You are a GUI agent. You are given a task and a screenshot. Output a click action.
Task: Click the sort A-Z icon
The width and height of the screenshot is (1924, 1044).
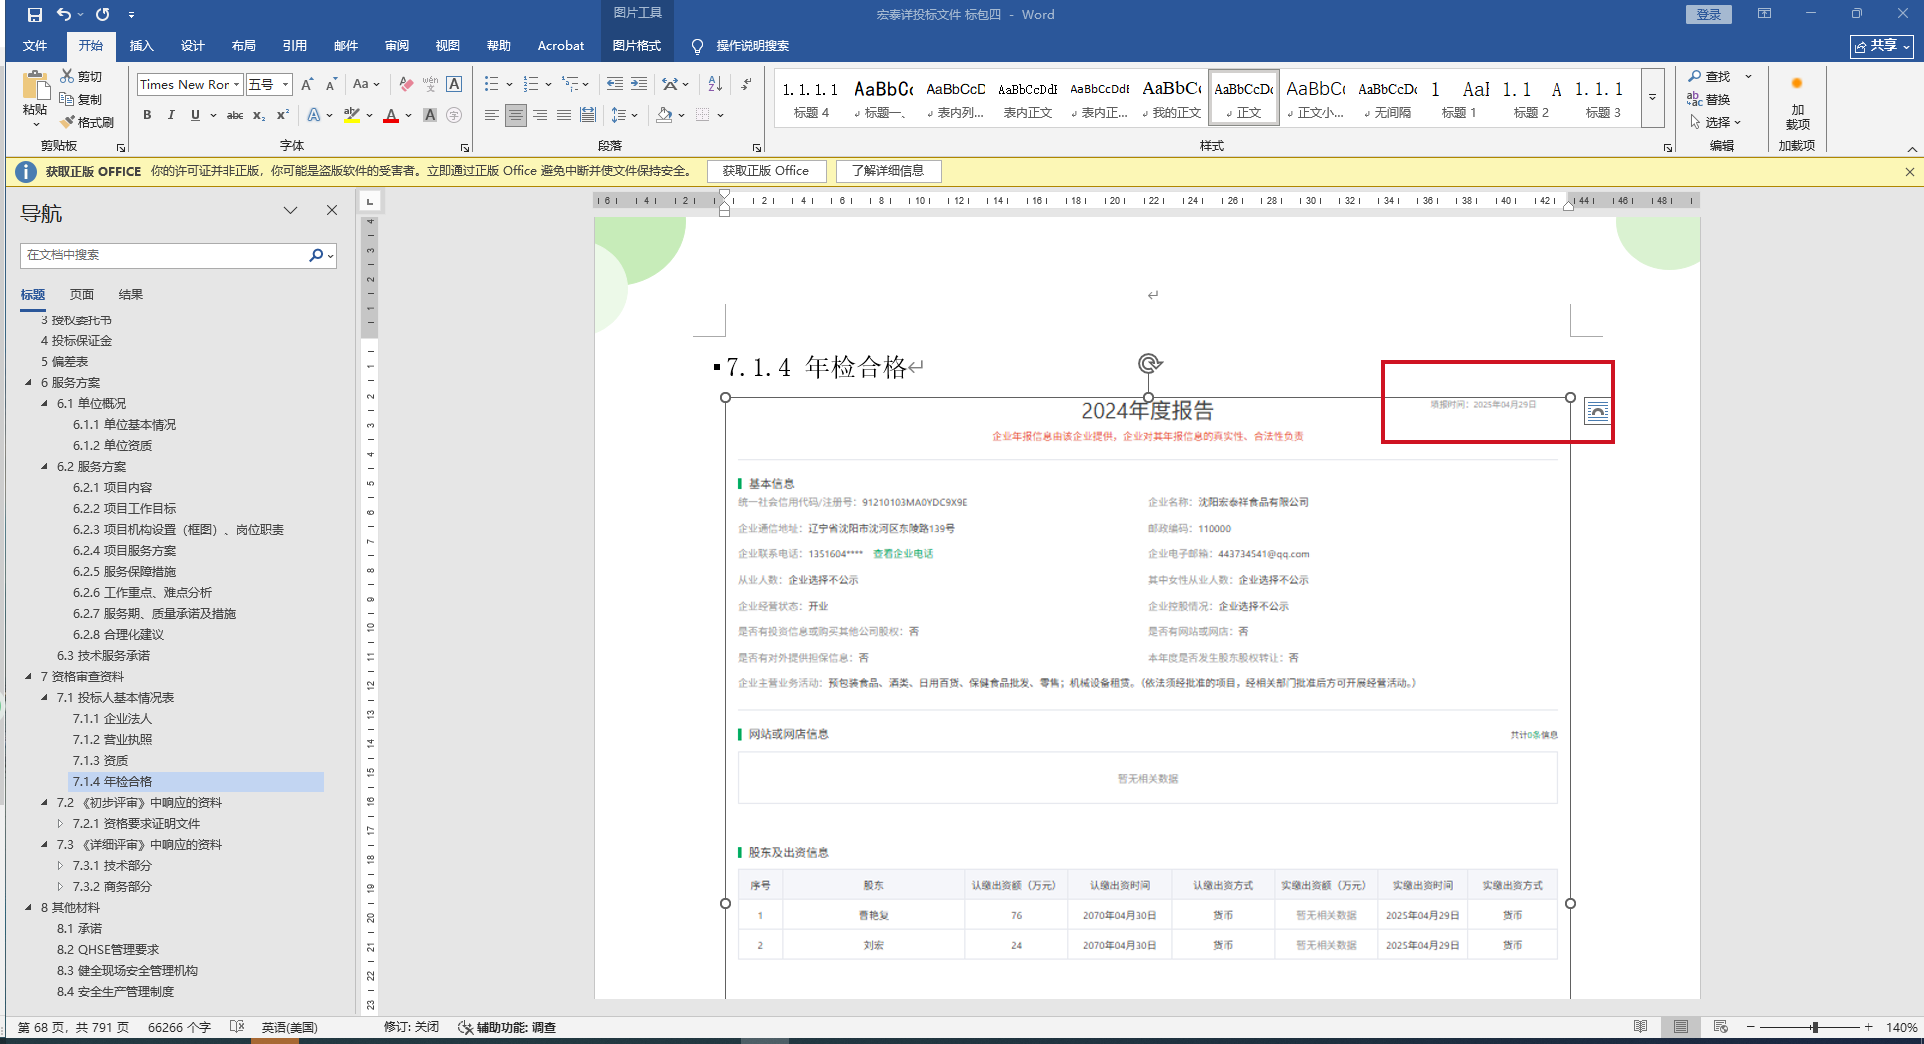[x=715, y=84]
